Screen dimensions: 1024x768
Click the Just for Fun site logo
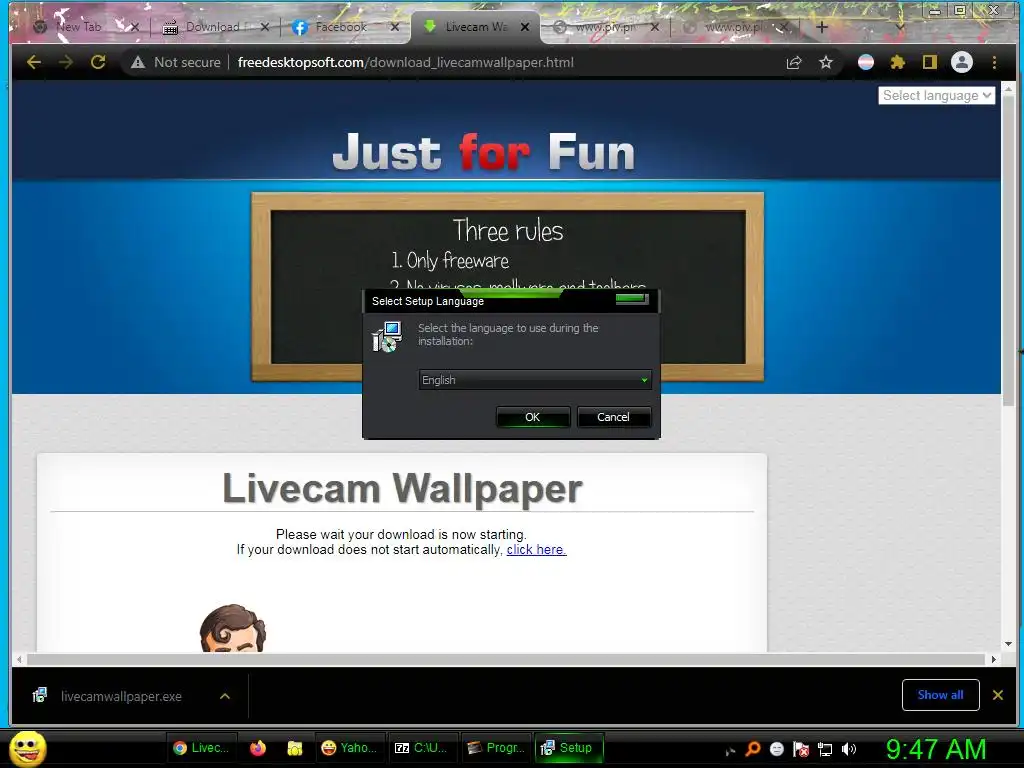tap(484, 152)
